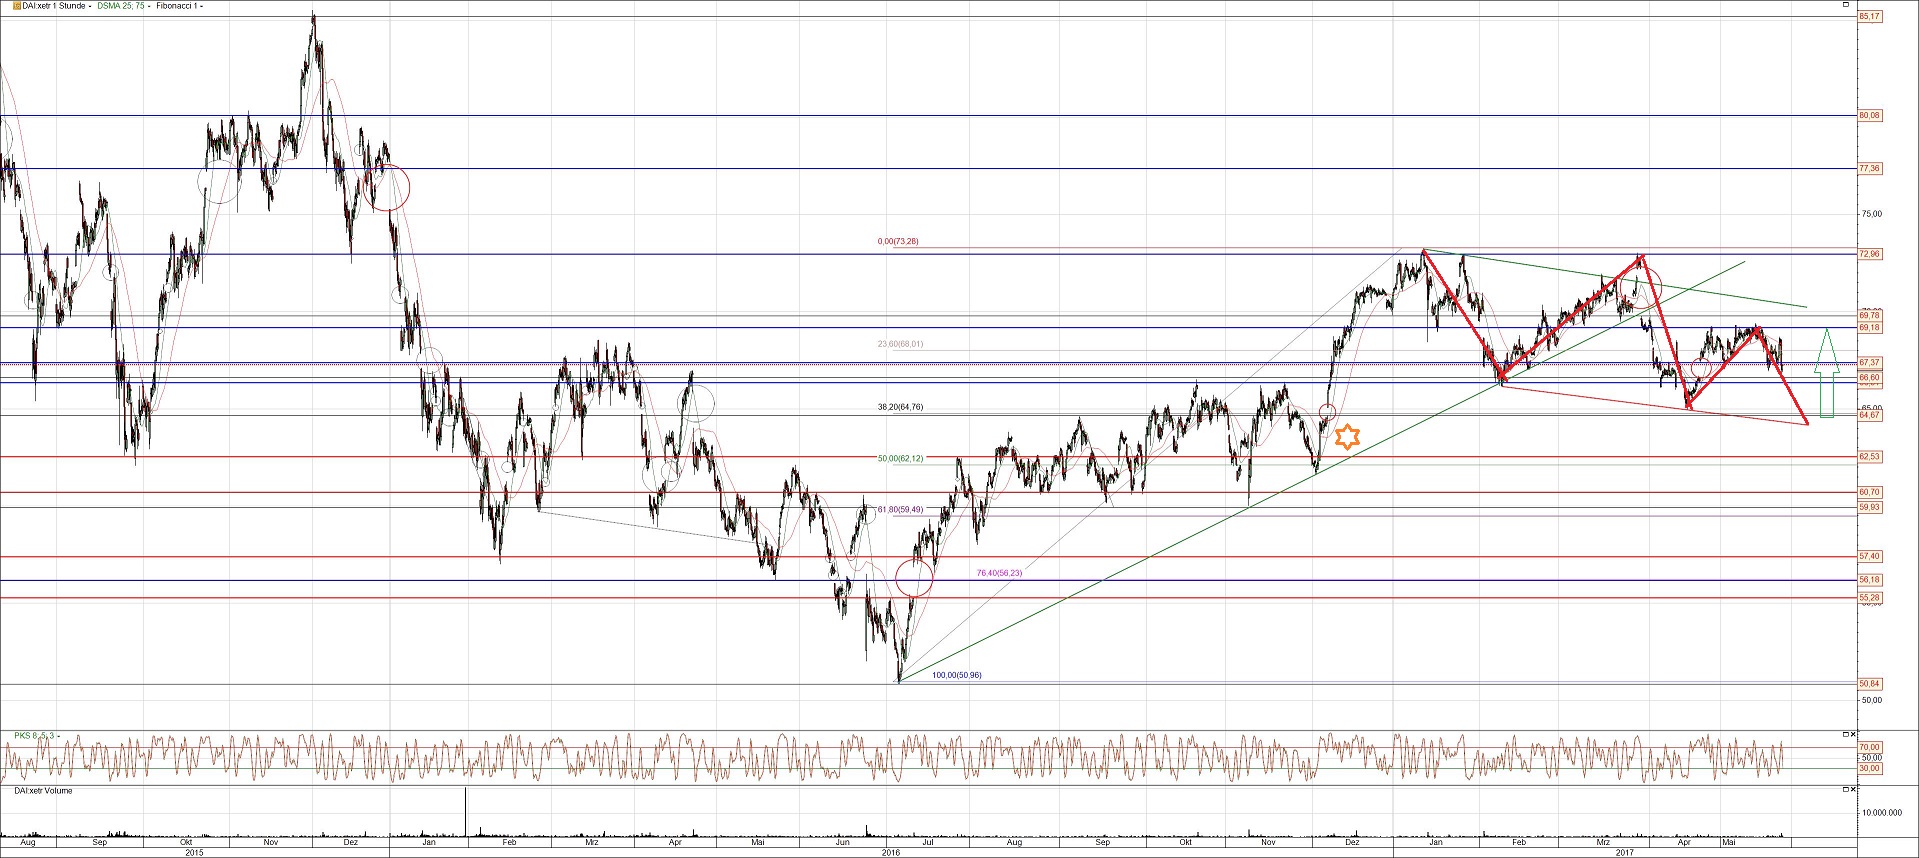Image resolution: width=1919 pixels, height=858 pixels.
Task: Select the 70,00 PKS overbought level label
Action: (1869, 747)
